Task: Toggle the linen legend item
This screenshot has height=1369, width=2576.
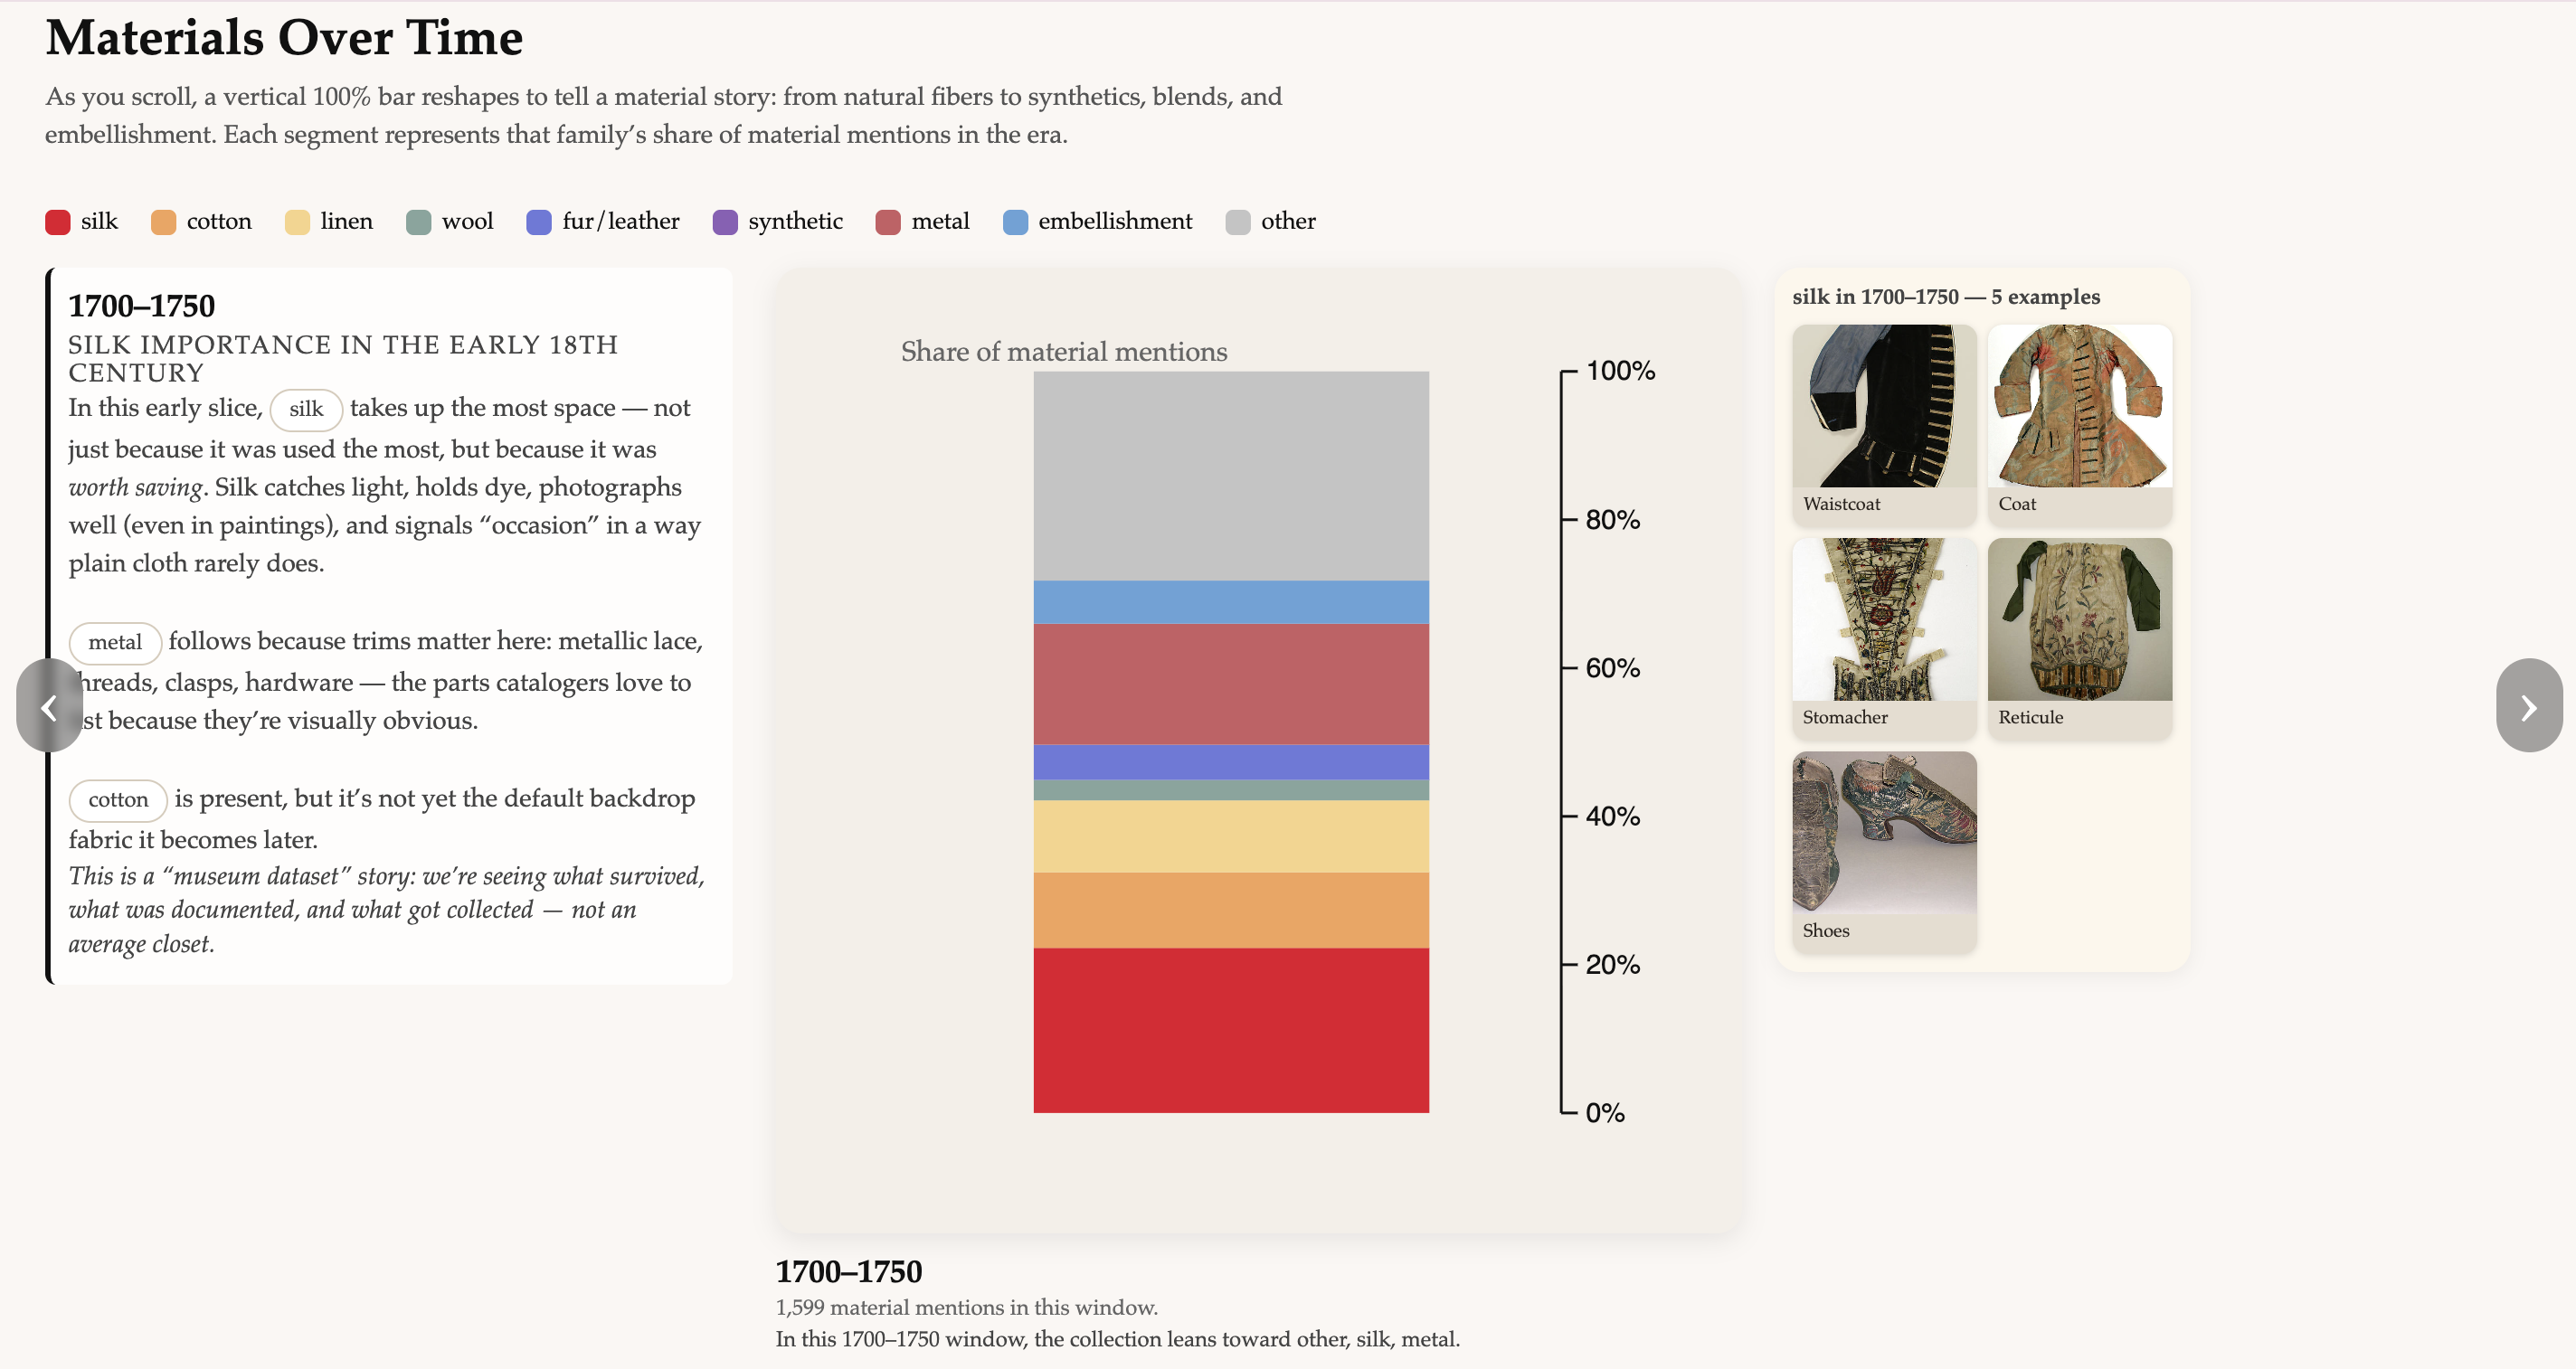Action: tap(329, 222)
